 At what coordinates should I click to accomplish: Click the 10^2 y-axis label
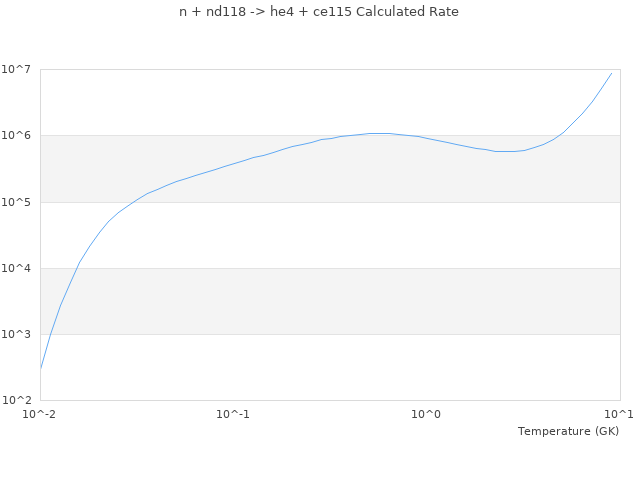(19, 400)
